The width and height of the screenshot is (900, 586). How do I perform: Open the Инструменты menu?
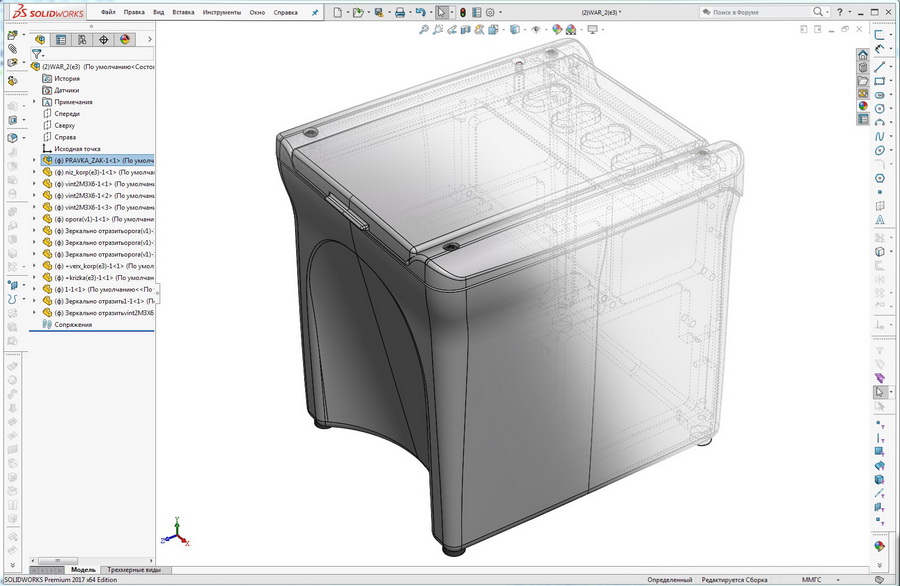(x=222, y=12)
